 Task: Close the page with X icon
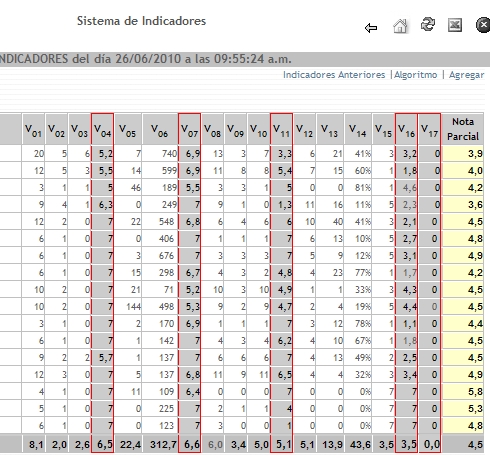point(483,25)
